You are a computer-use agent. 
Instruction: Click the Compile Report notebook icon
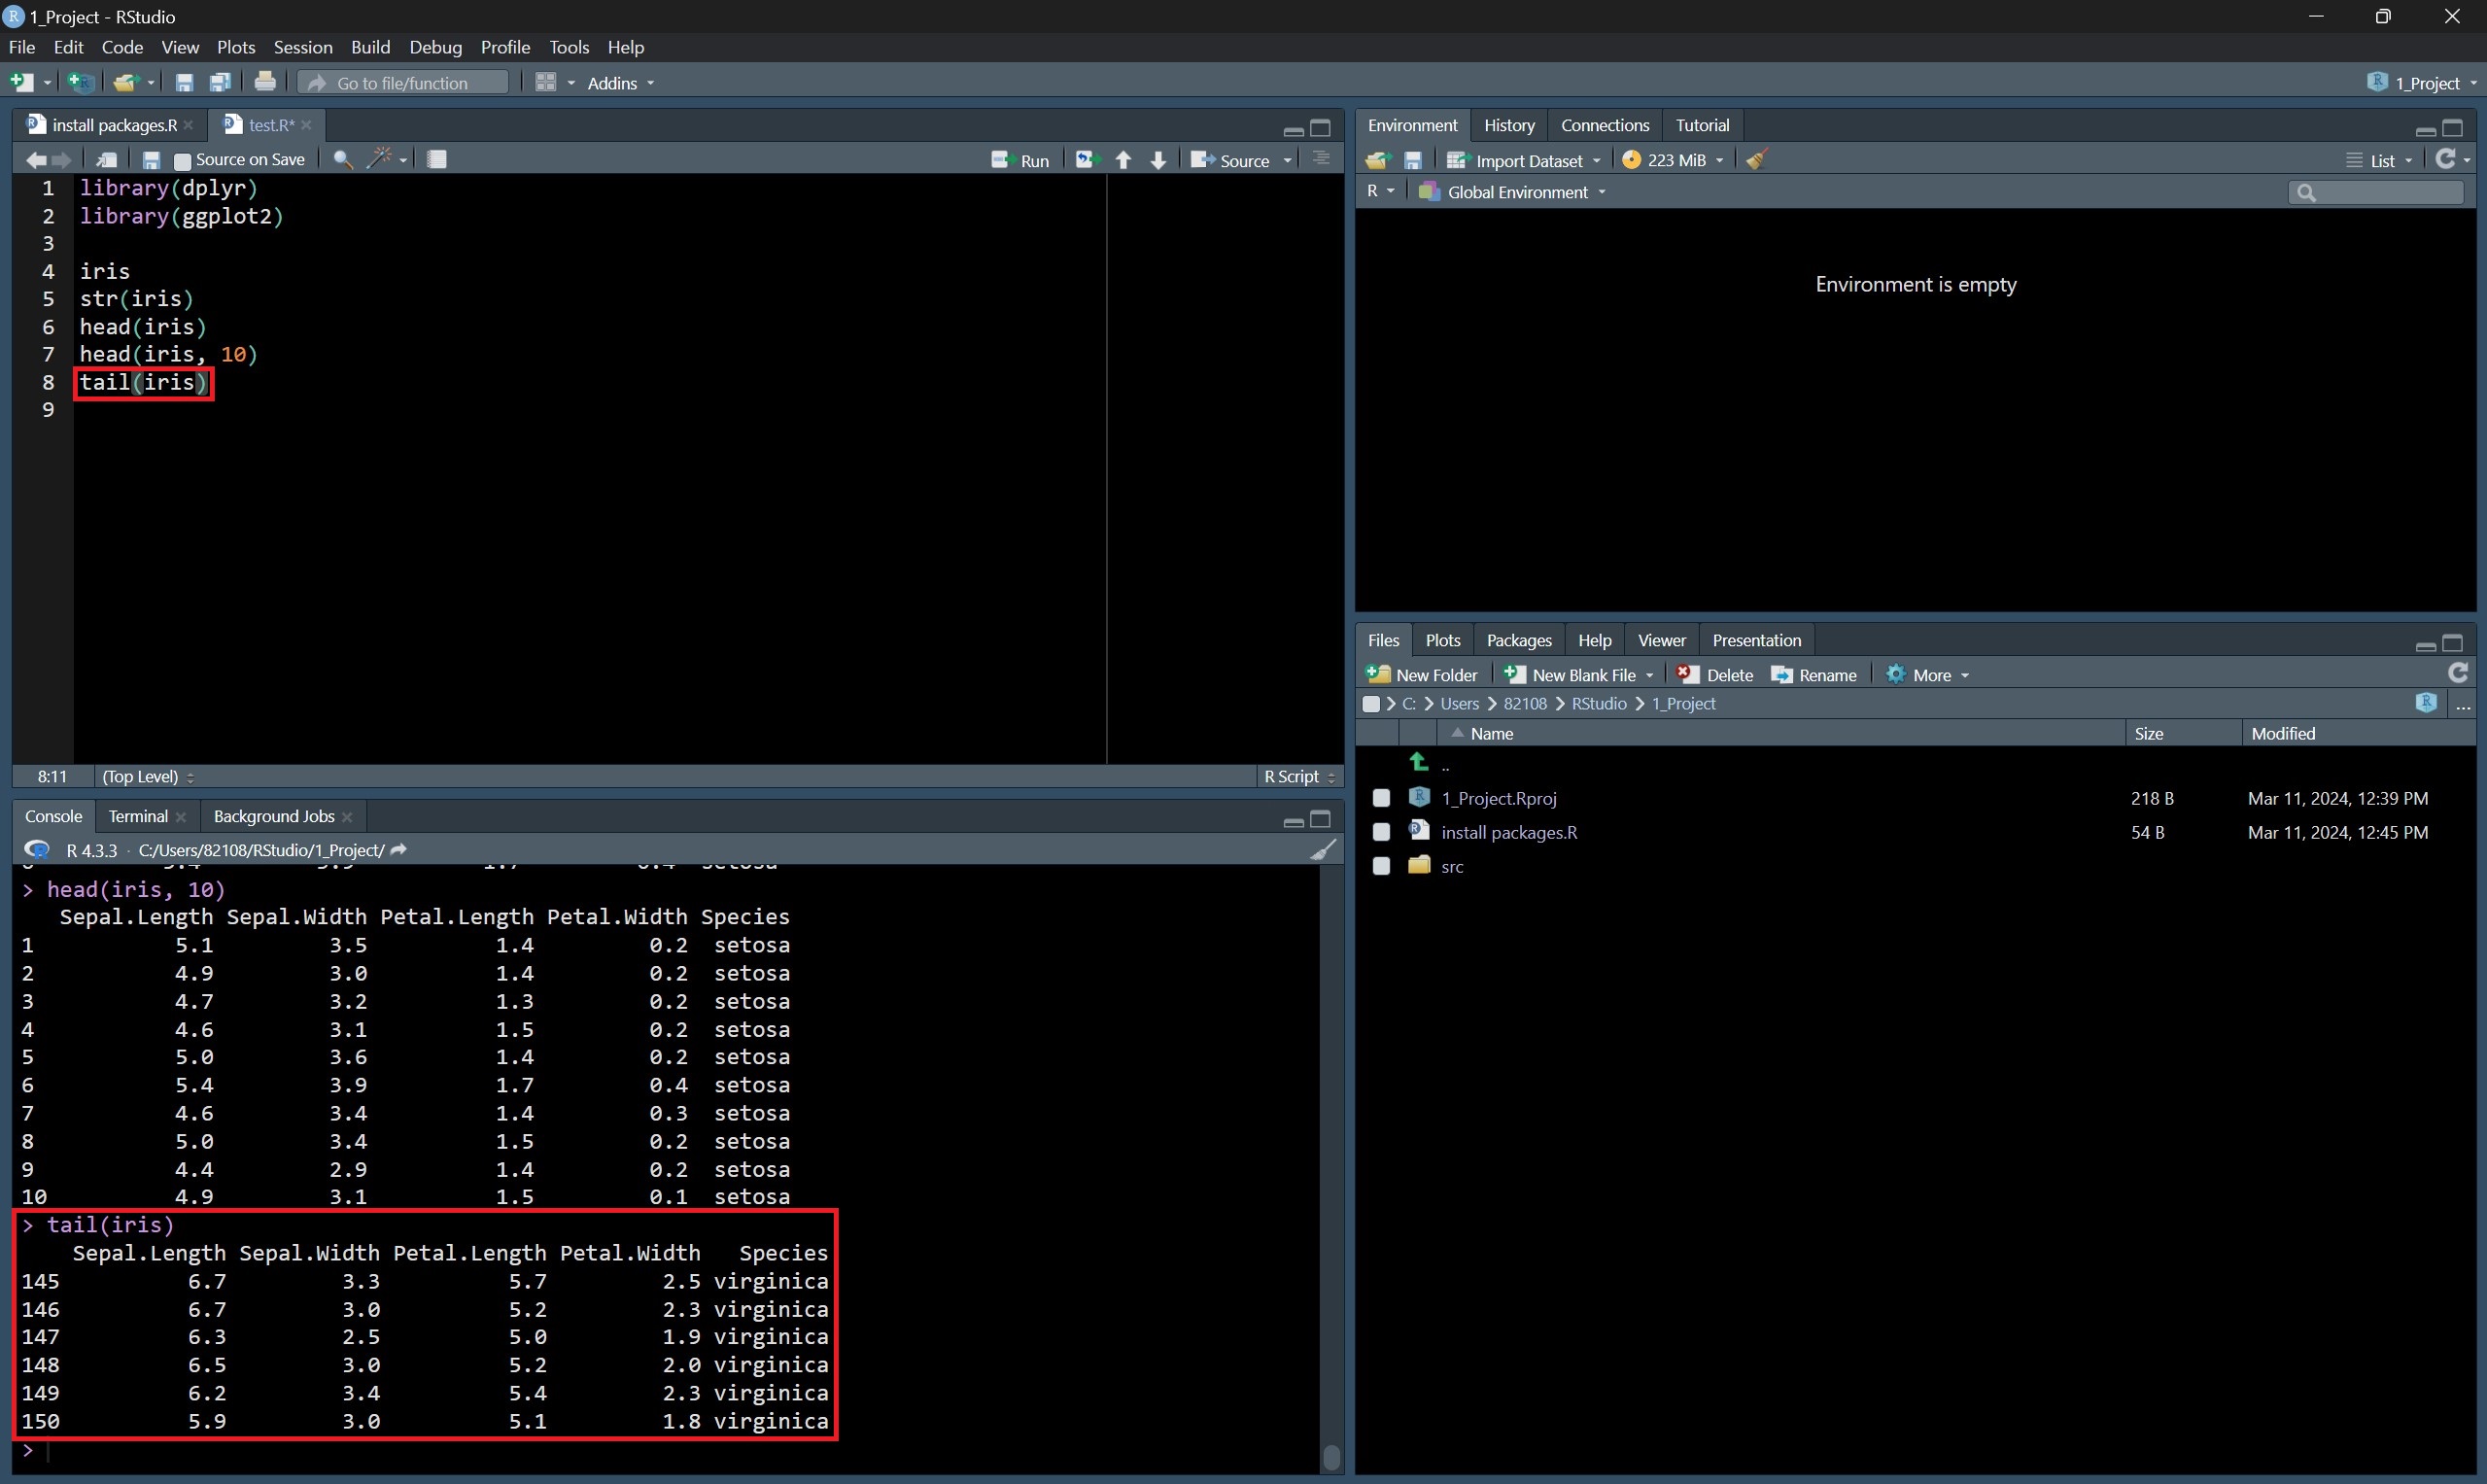click(437, 160)
